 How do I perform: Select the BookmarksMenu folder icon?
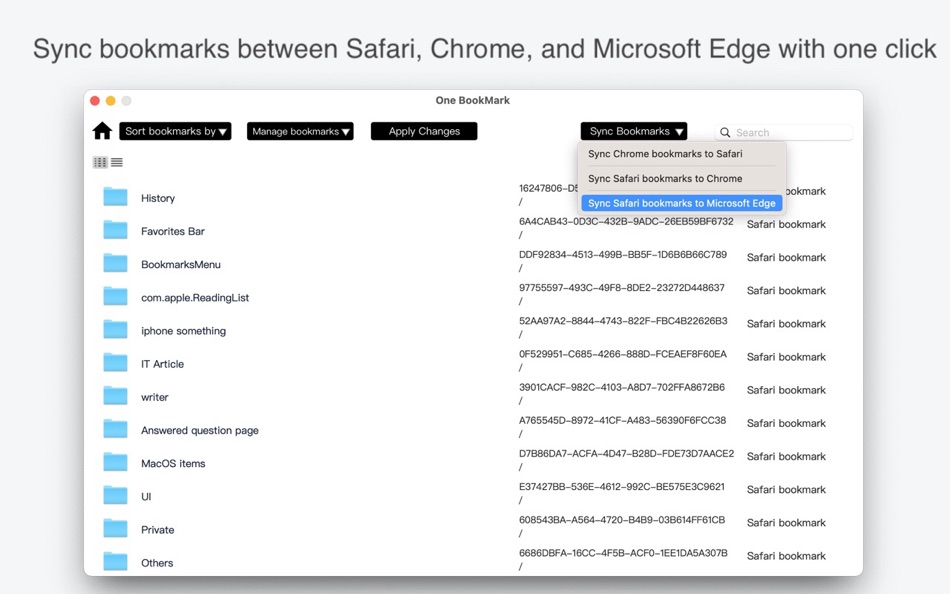tap(115, 264)
